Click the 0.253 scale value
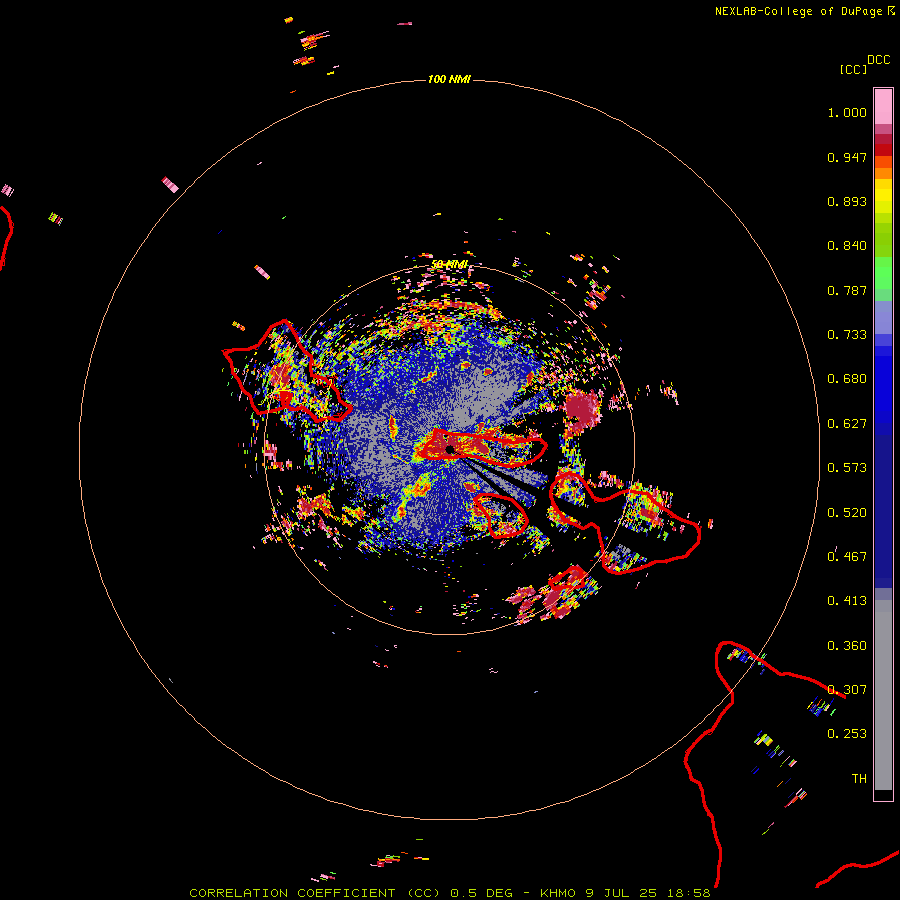 coord(847,734)
